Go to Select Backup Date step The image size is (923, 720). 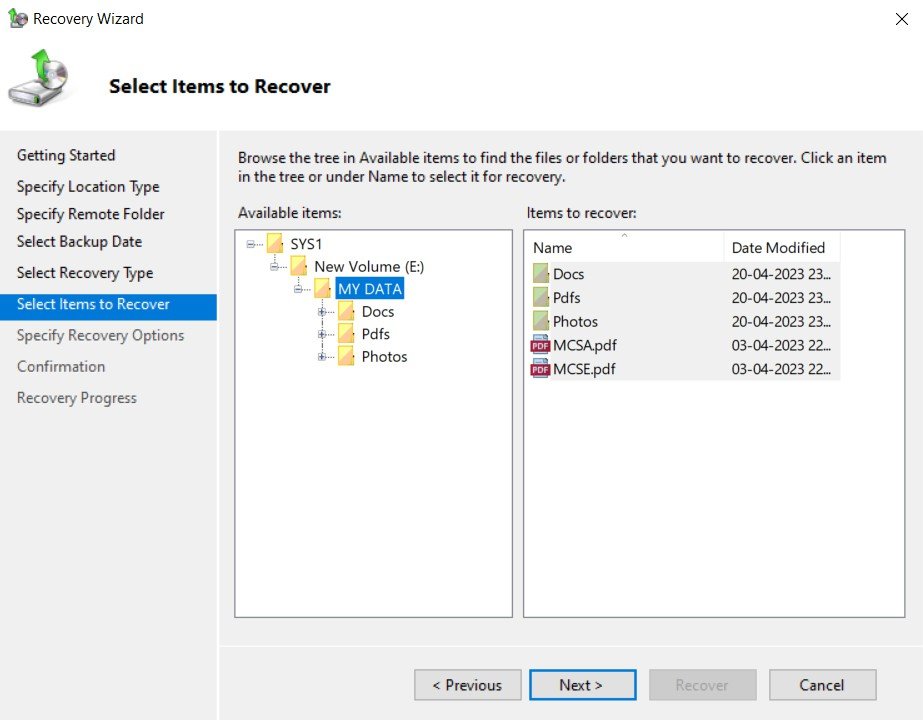[79, 241]
